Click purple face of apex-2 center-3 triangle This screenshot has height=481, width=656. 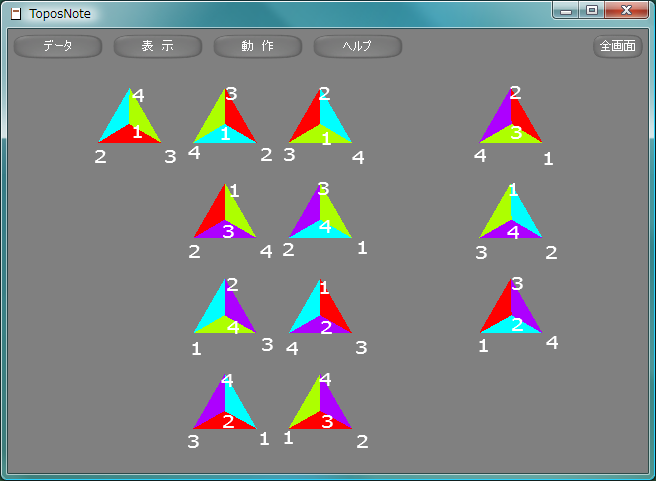tap(500, 119)
